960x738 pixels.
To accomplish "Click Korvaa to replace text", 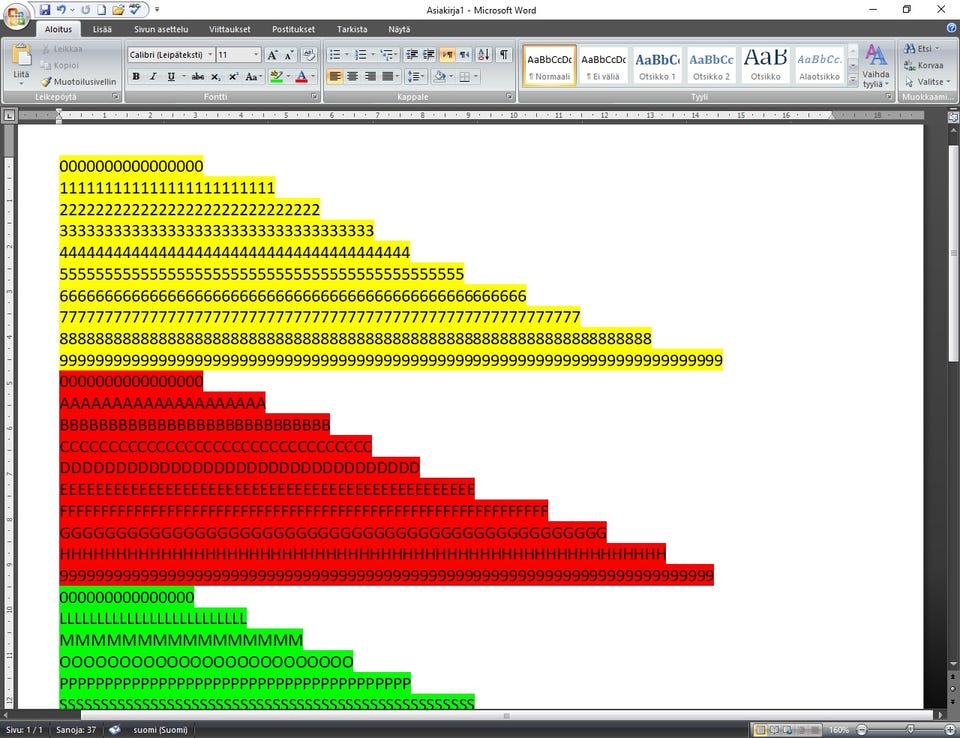I will [924, 65].
